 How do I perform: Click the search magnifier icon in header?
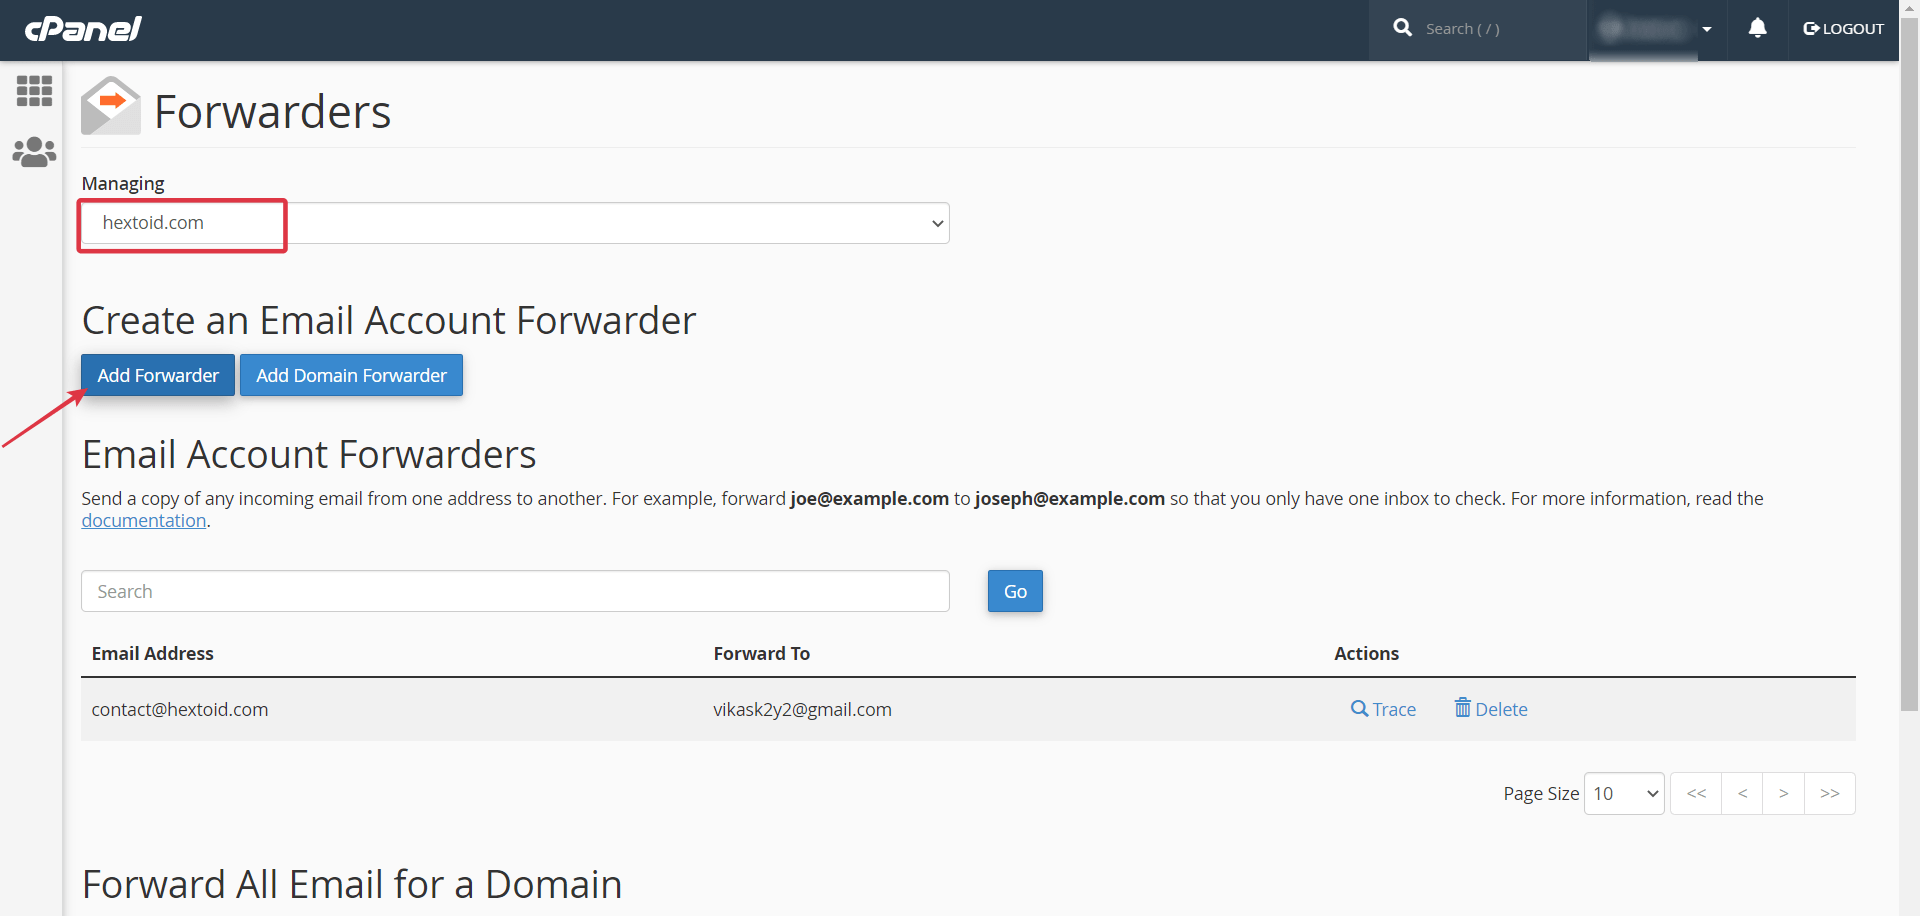coord(1402,28)
